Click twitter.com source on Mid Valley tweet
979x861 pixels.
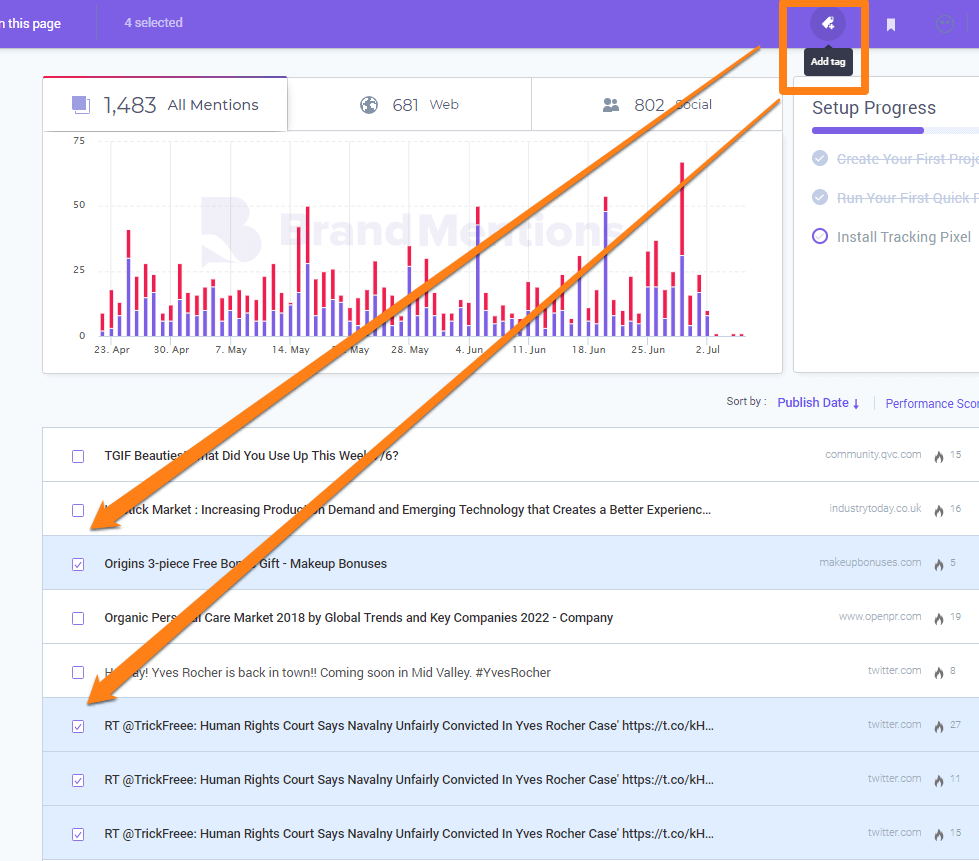pos(894,671)
